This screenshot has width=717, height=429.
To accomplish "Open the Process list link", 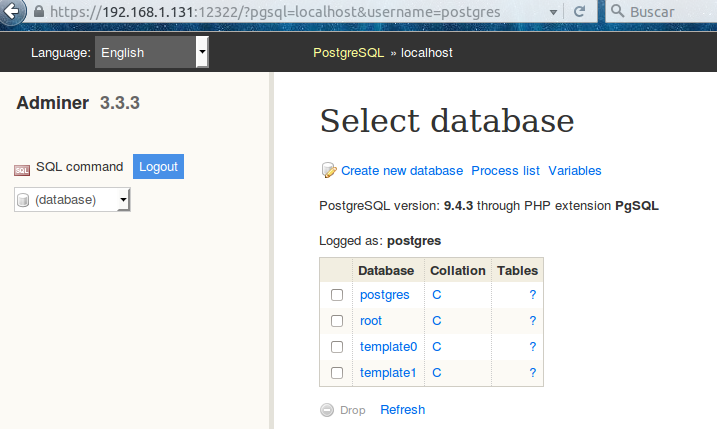I will pos(505,171).
